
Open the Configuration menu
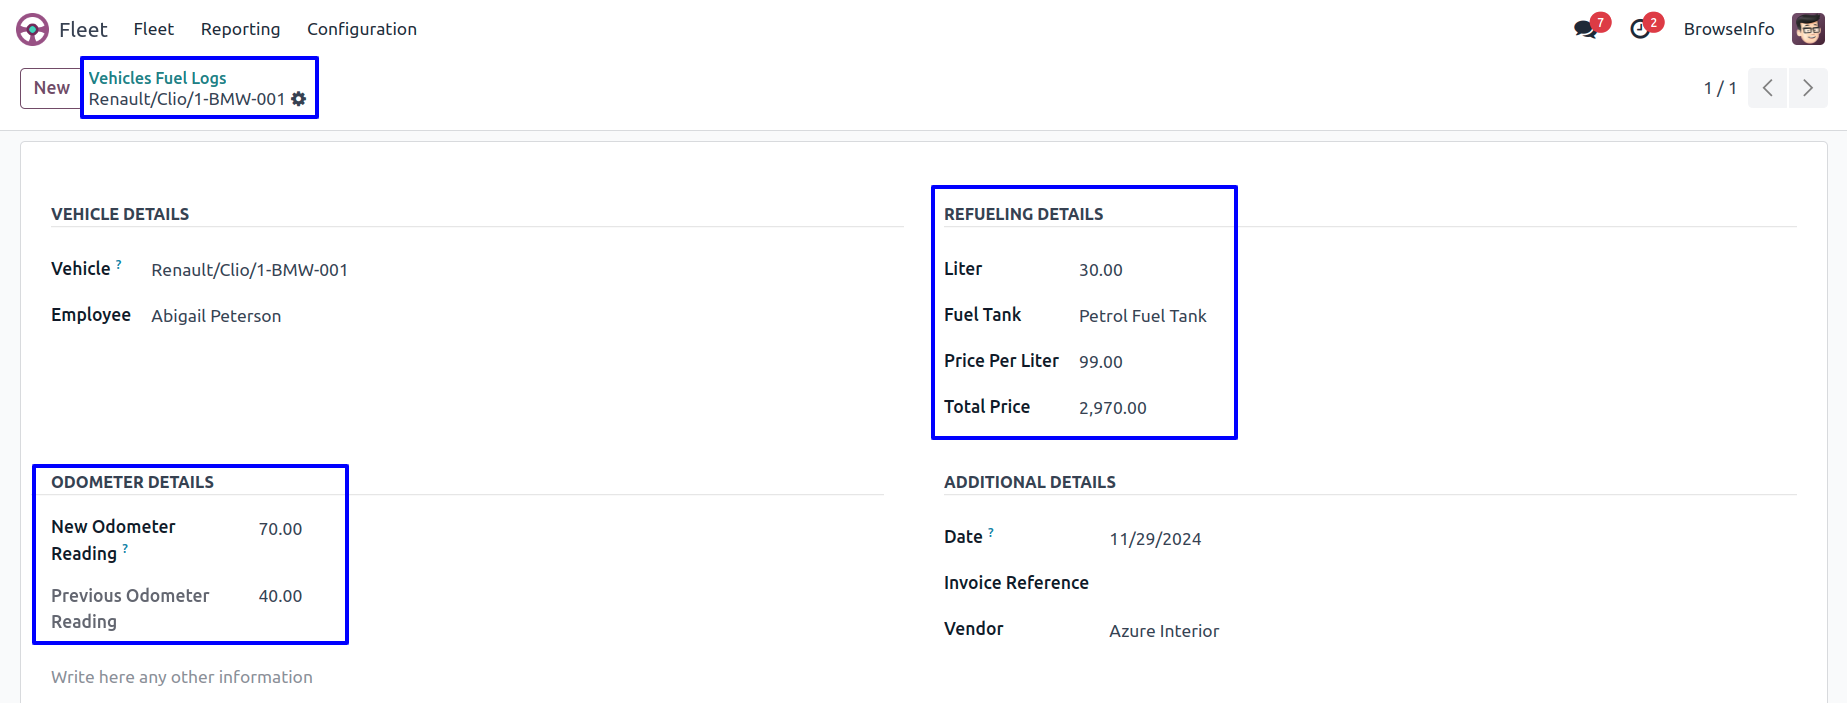click(361, 29)
